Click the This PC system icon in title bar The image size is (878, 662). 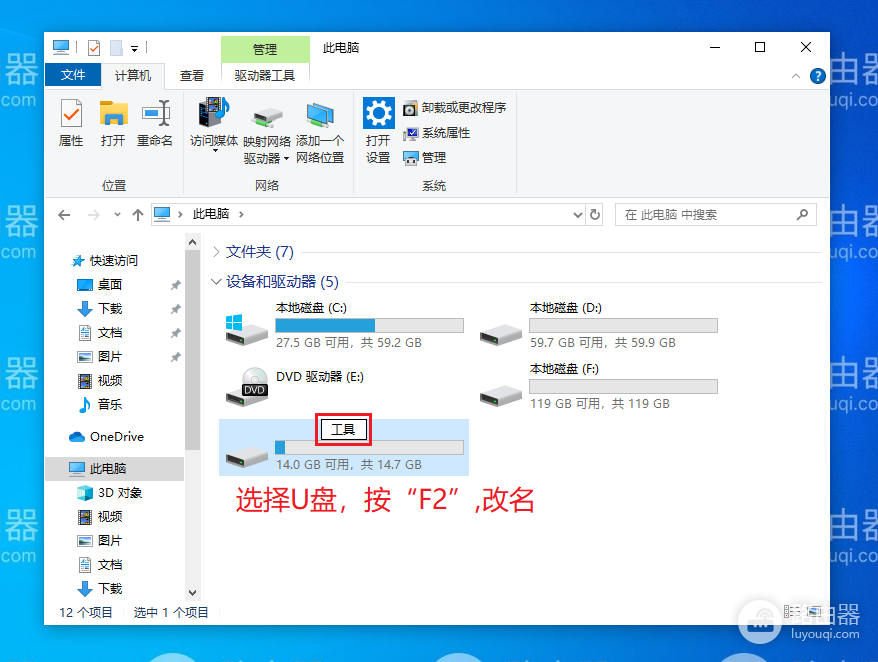coord(61,48)
